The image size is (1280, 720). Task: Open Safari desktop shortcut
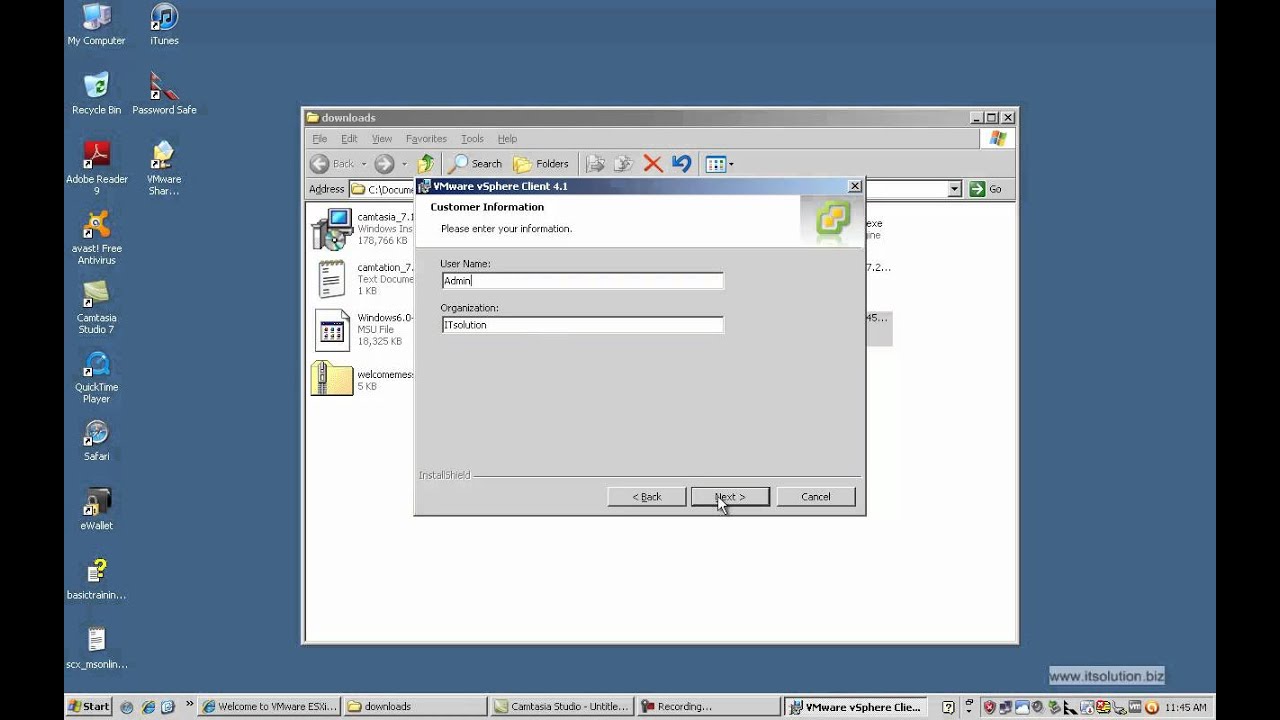97,440
